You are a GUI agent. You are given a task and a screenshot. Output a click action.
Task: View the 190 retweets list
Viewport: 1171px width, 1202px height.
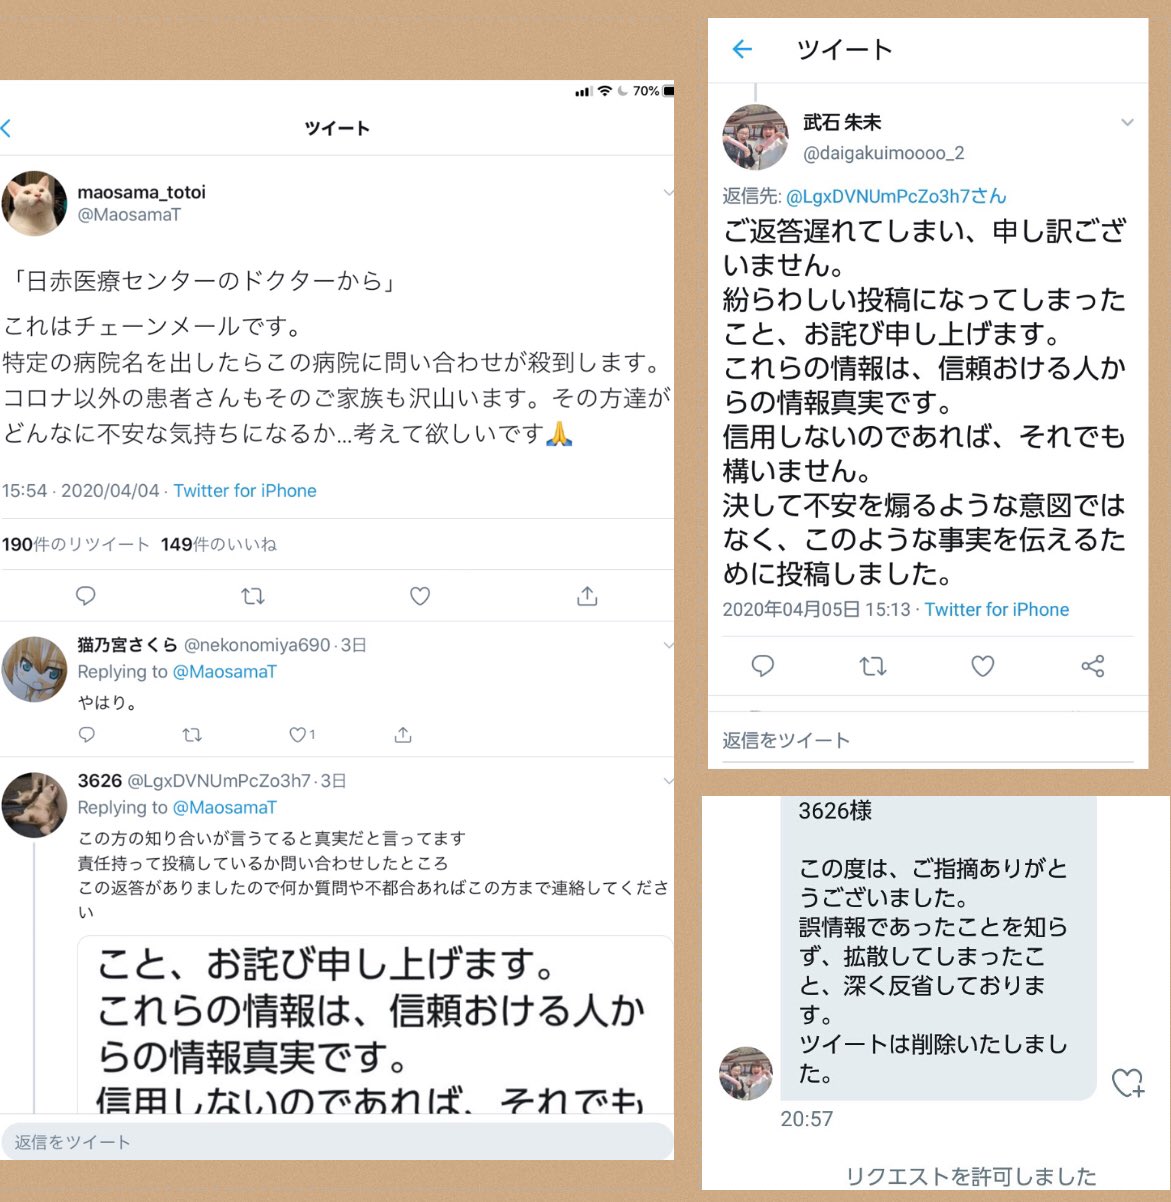click(x=75, y=545)
